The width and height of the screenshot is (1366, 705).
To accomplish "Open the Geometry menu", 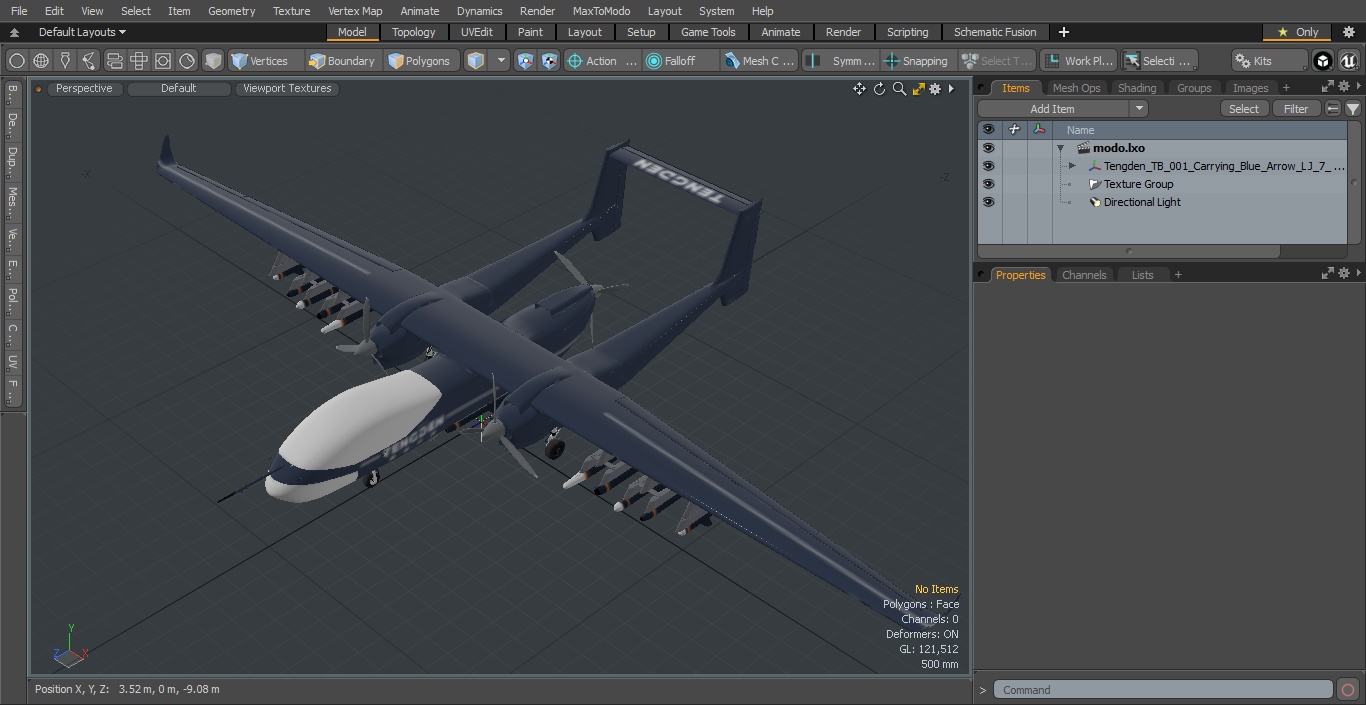I will pos(231,11).
